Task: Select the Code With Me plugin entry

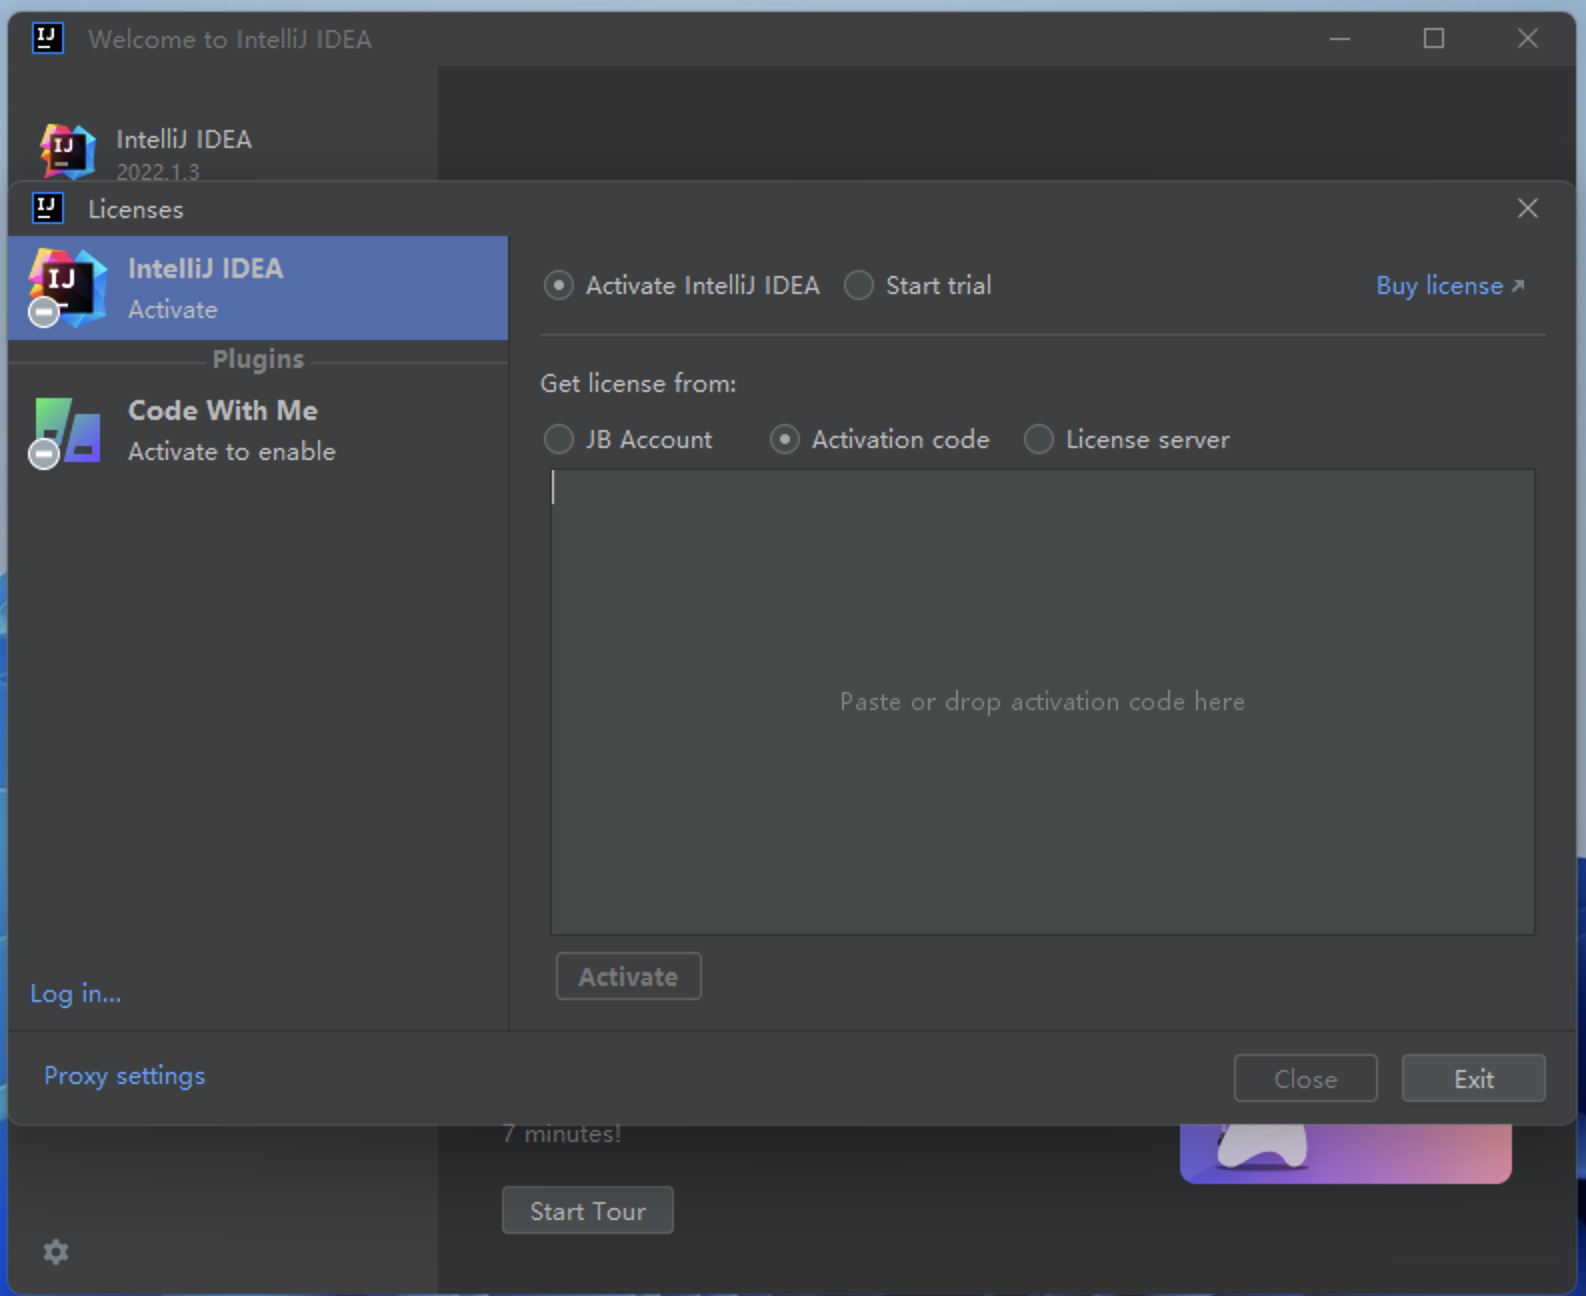Action: 258,431
